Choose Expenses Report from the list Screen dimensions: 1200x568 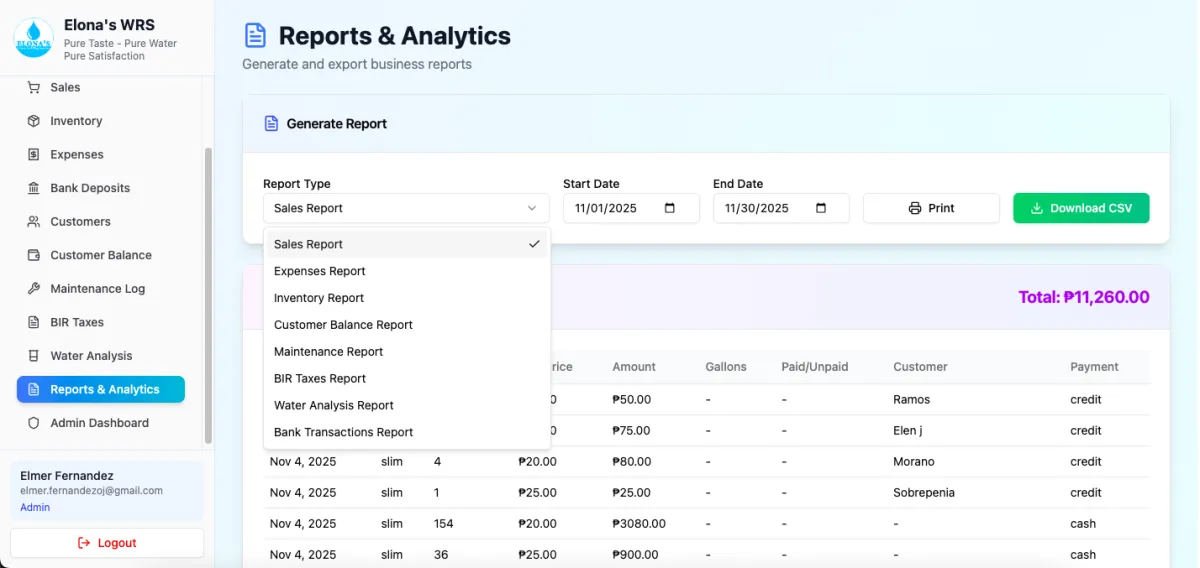(320, 271)
